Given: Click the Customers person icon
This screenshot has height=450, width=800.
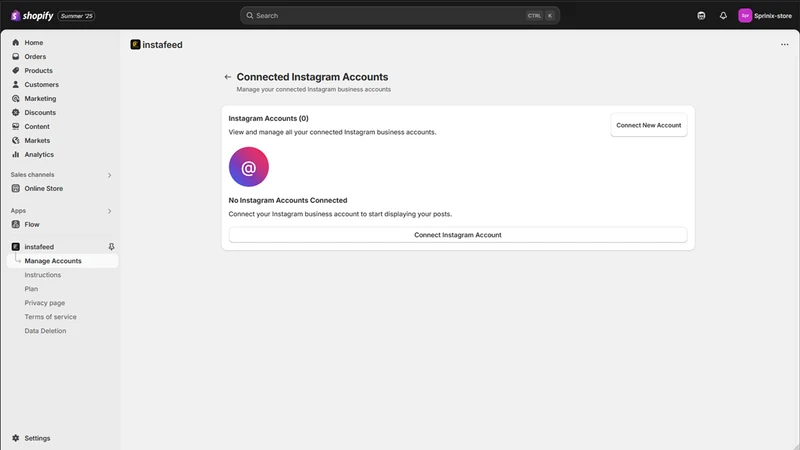Looking at the screenshot, I should click(16, 85).
